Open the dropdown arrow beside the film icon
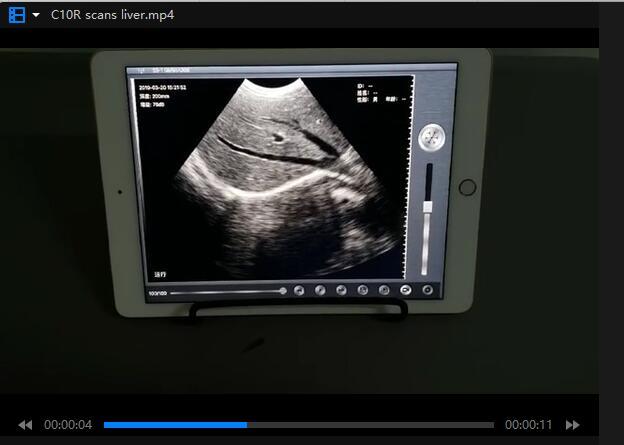624x445 pixels. click(x=36, y=15)
